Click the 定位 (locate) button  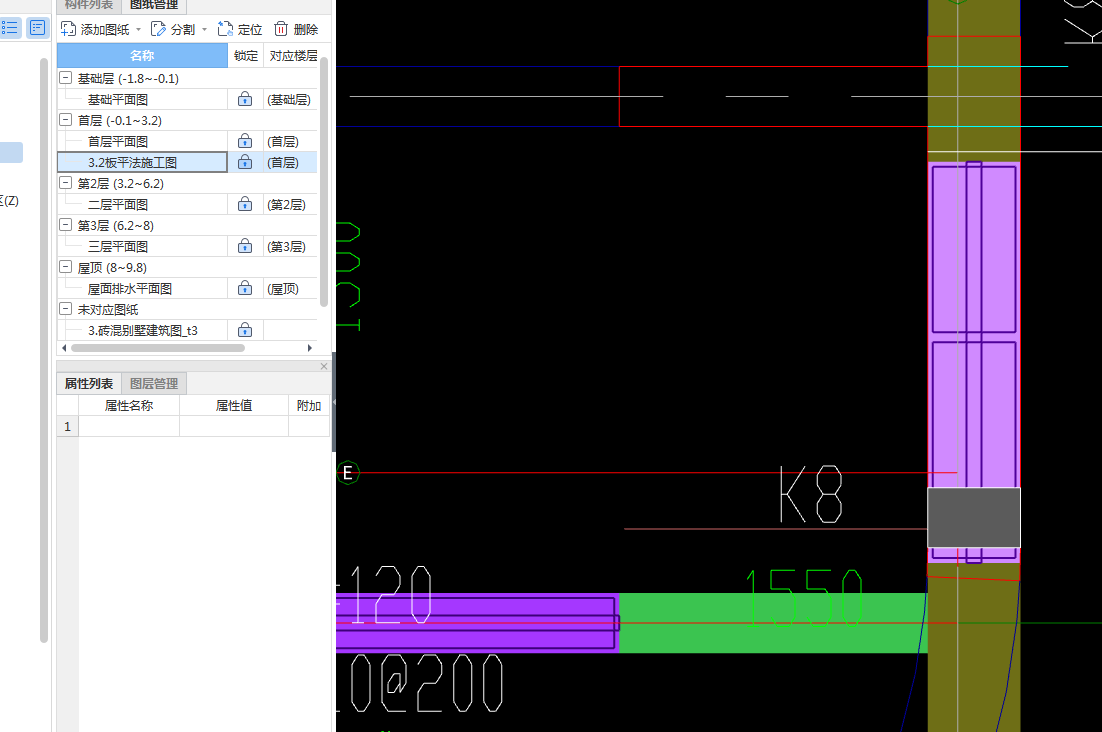click(x=240, y=30)
